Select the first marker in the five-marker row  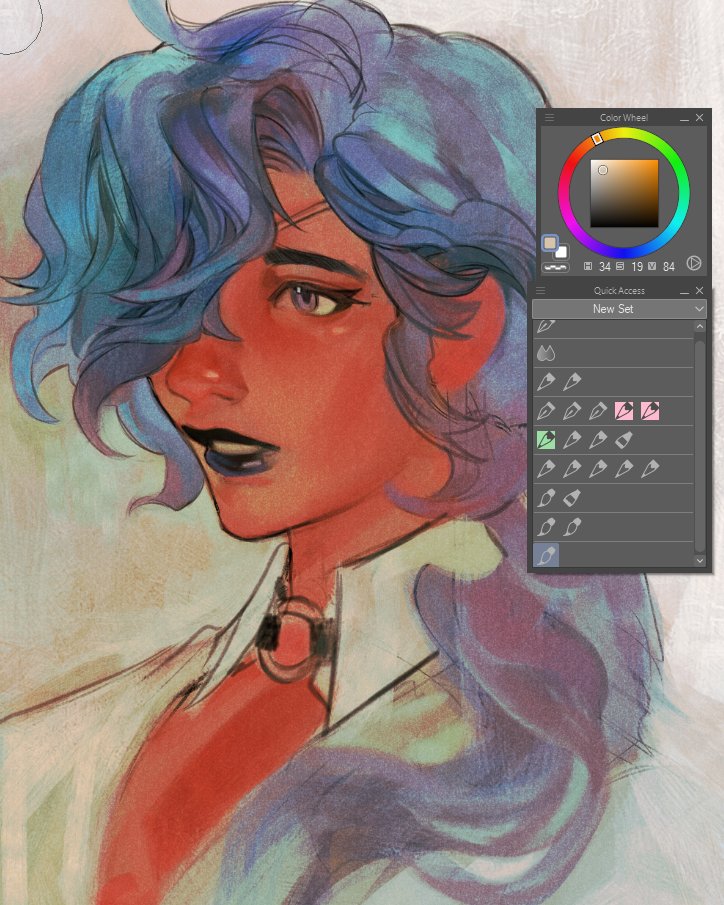pos(546,469)
